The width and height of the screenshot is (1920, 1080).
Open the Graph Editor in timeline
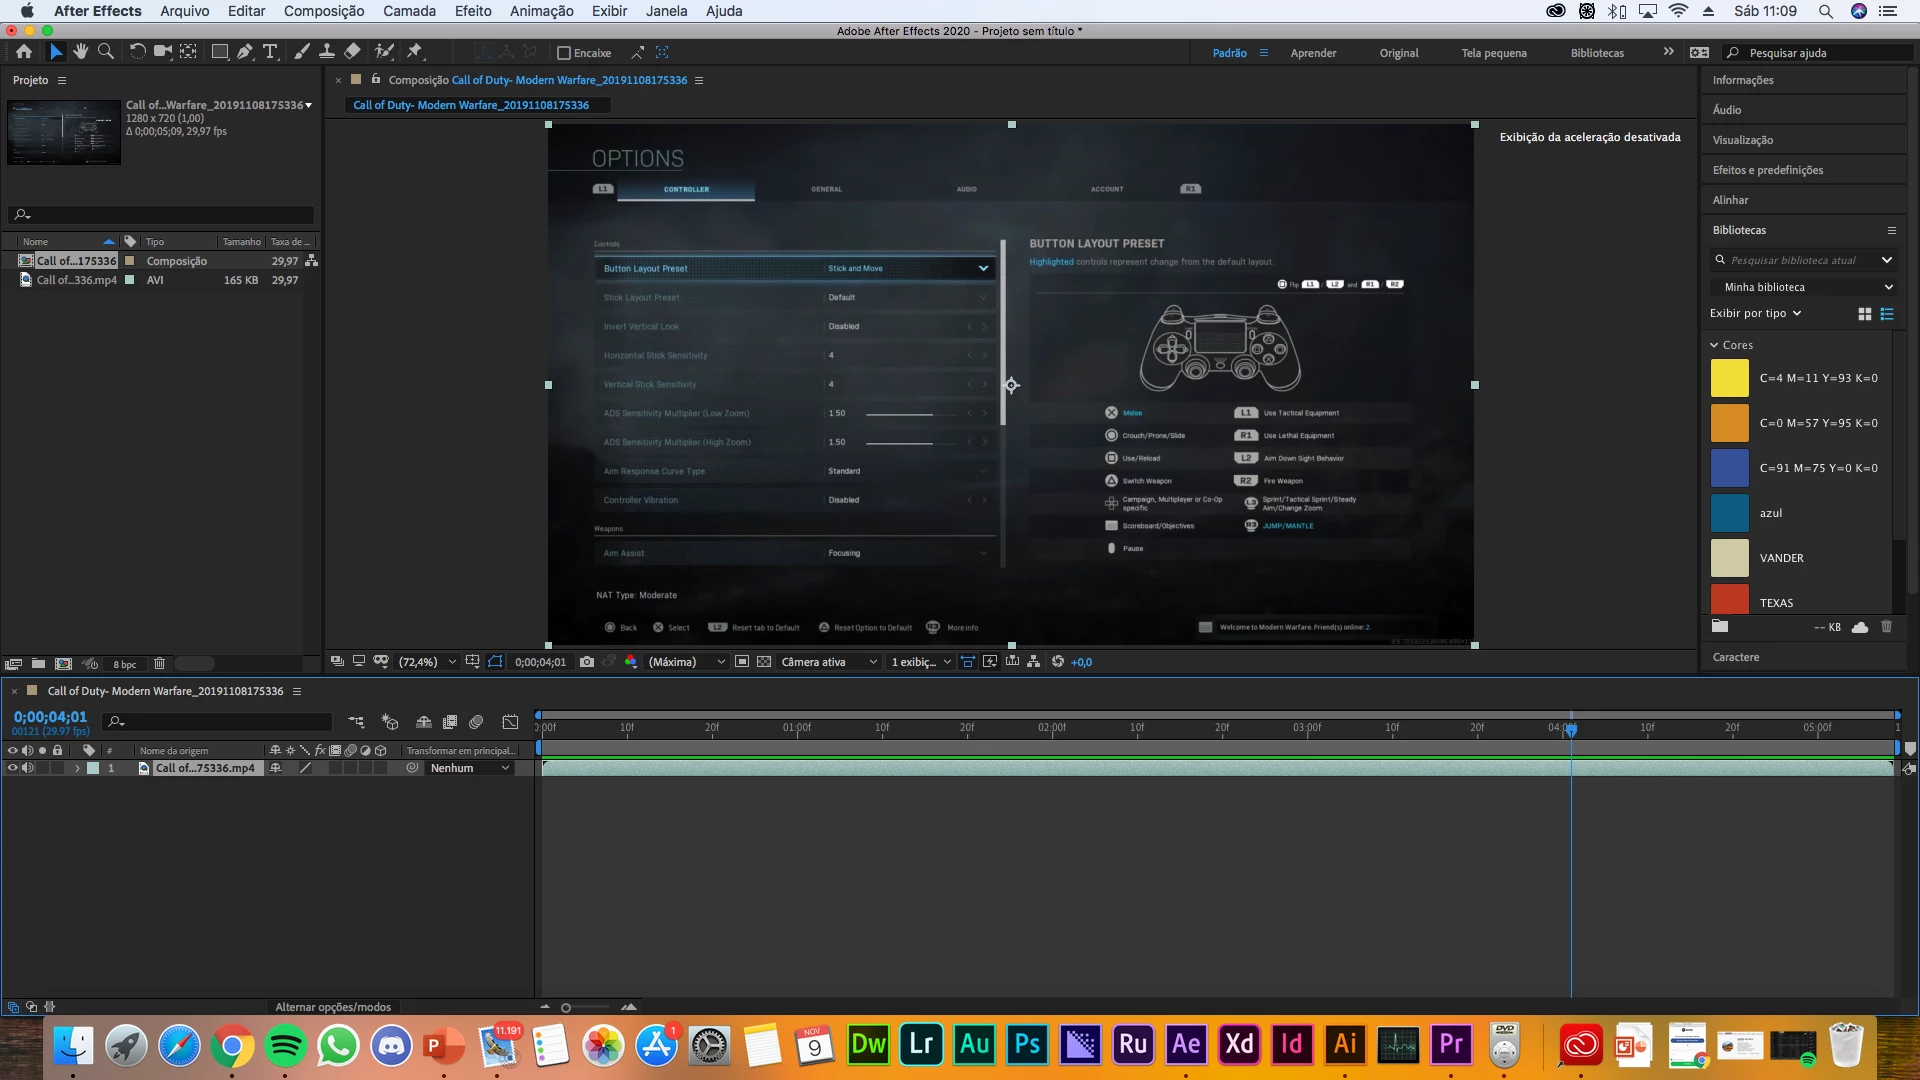pyautogui.click(x=510, y=722)
